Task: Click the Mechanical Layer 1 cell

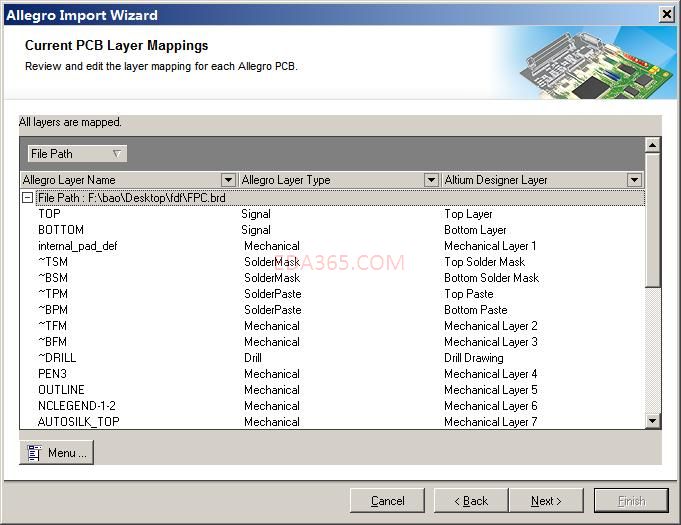Action: tap(490, 246)
